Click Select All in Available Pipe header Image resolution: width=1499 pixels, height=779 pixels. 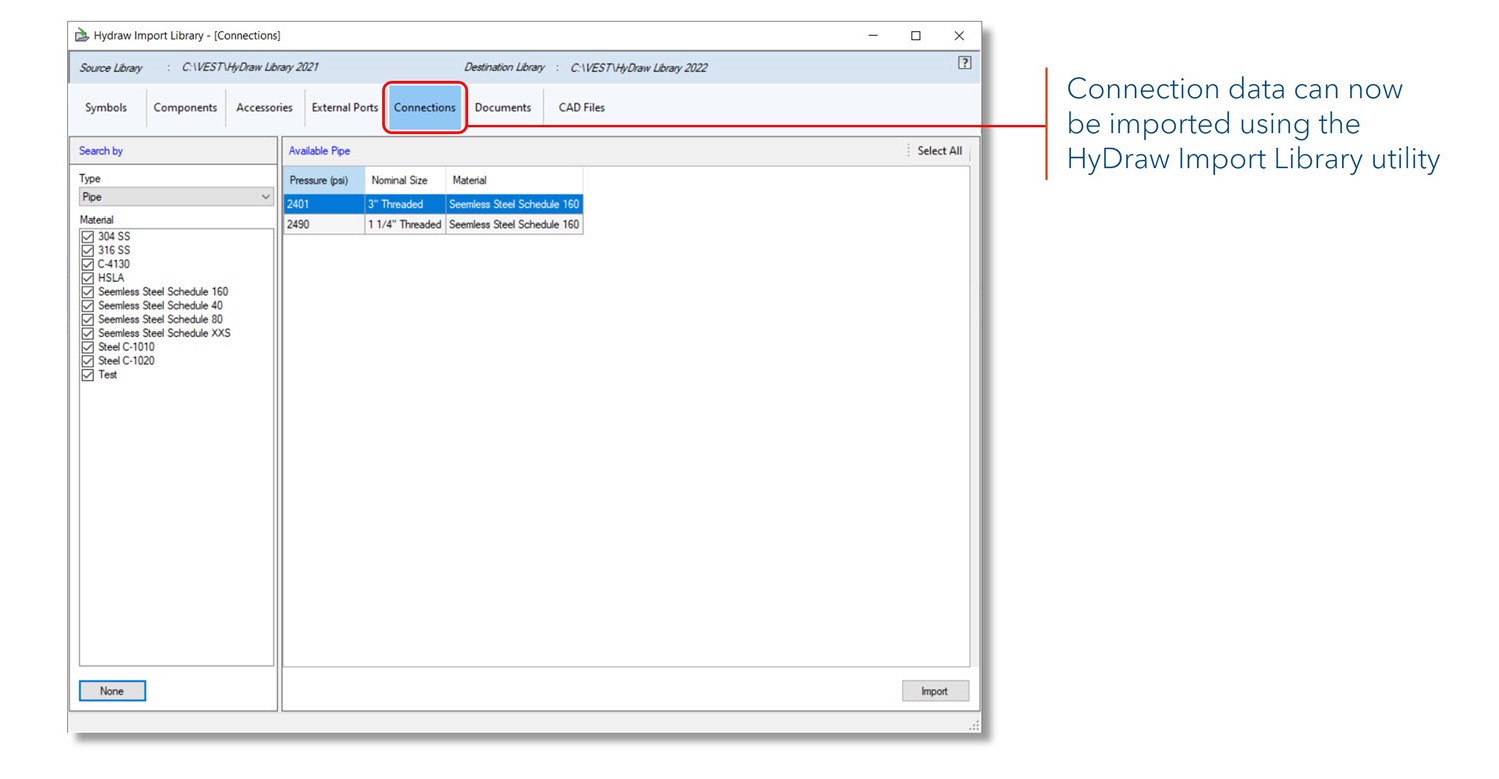[939, 151]
